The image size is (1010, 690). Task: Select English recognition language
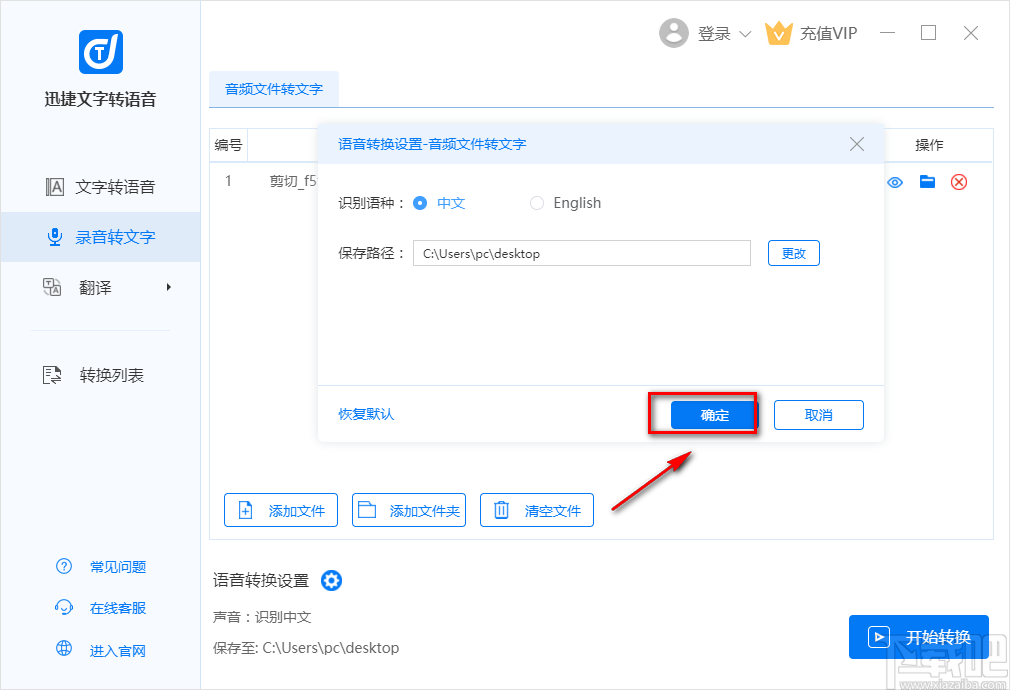(536, 202)
